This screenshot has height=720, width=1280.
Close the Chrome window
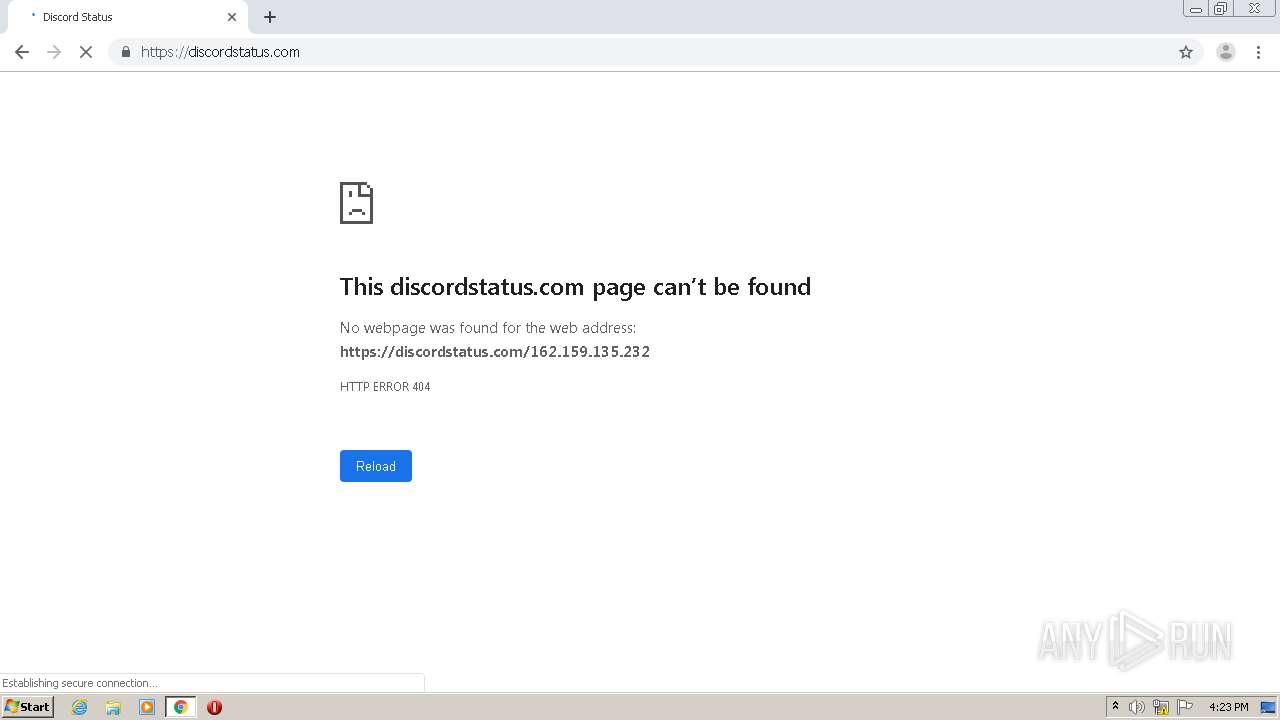point(1254,9)
